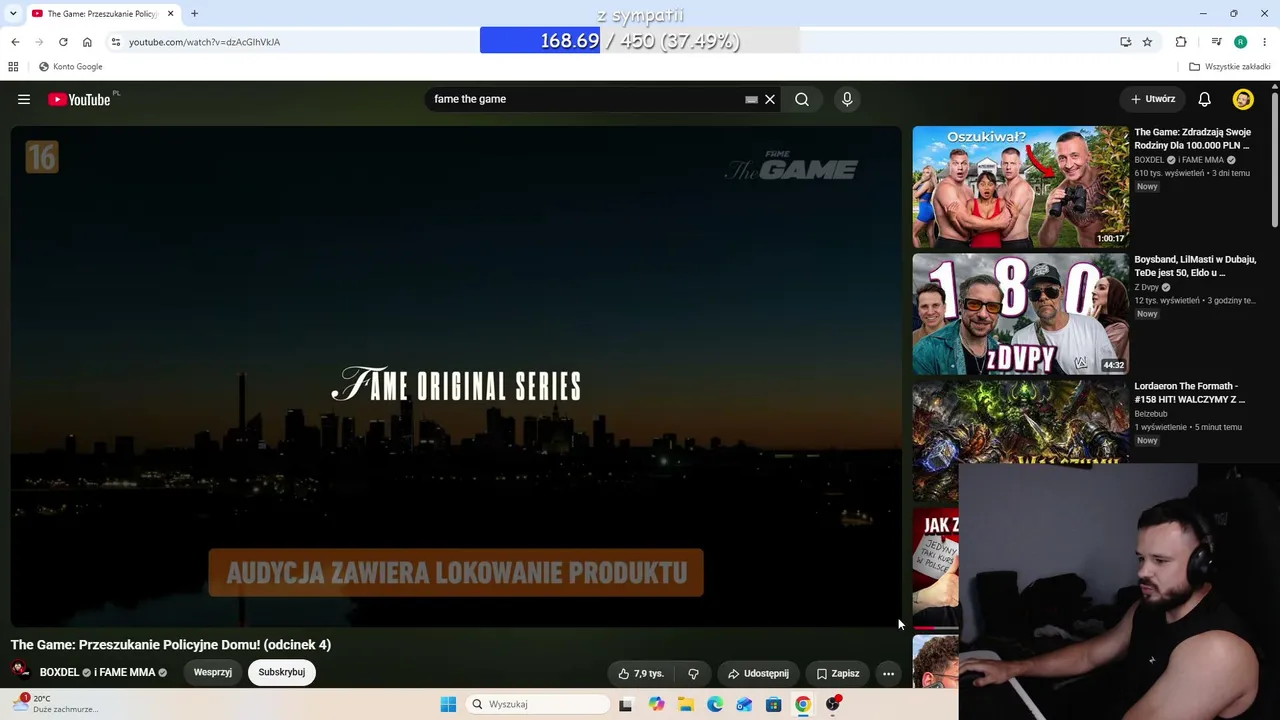Open FAME MMA channel name link
The width and height of the screenshot is (1280, 720).
coord(125,672)
